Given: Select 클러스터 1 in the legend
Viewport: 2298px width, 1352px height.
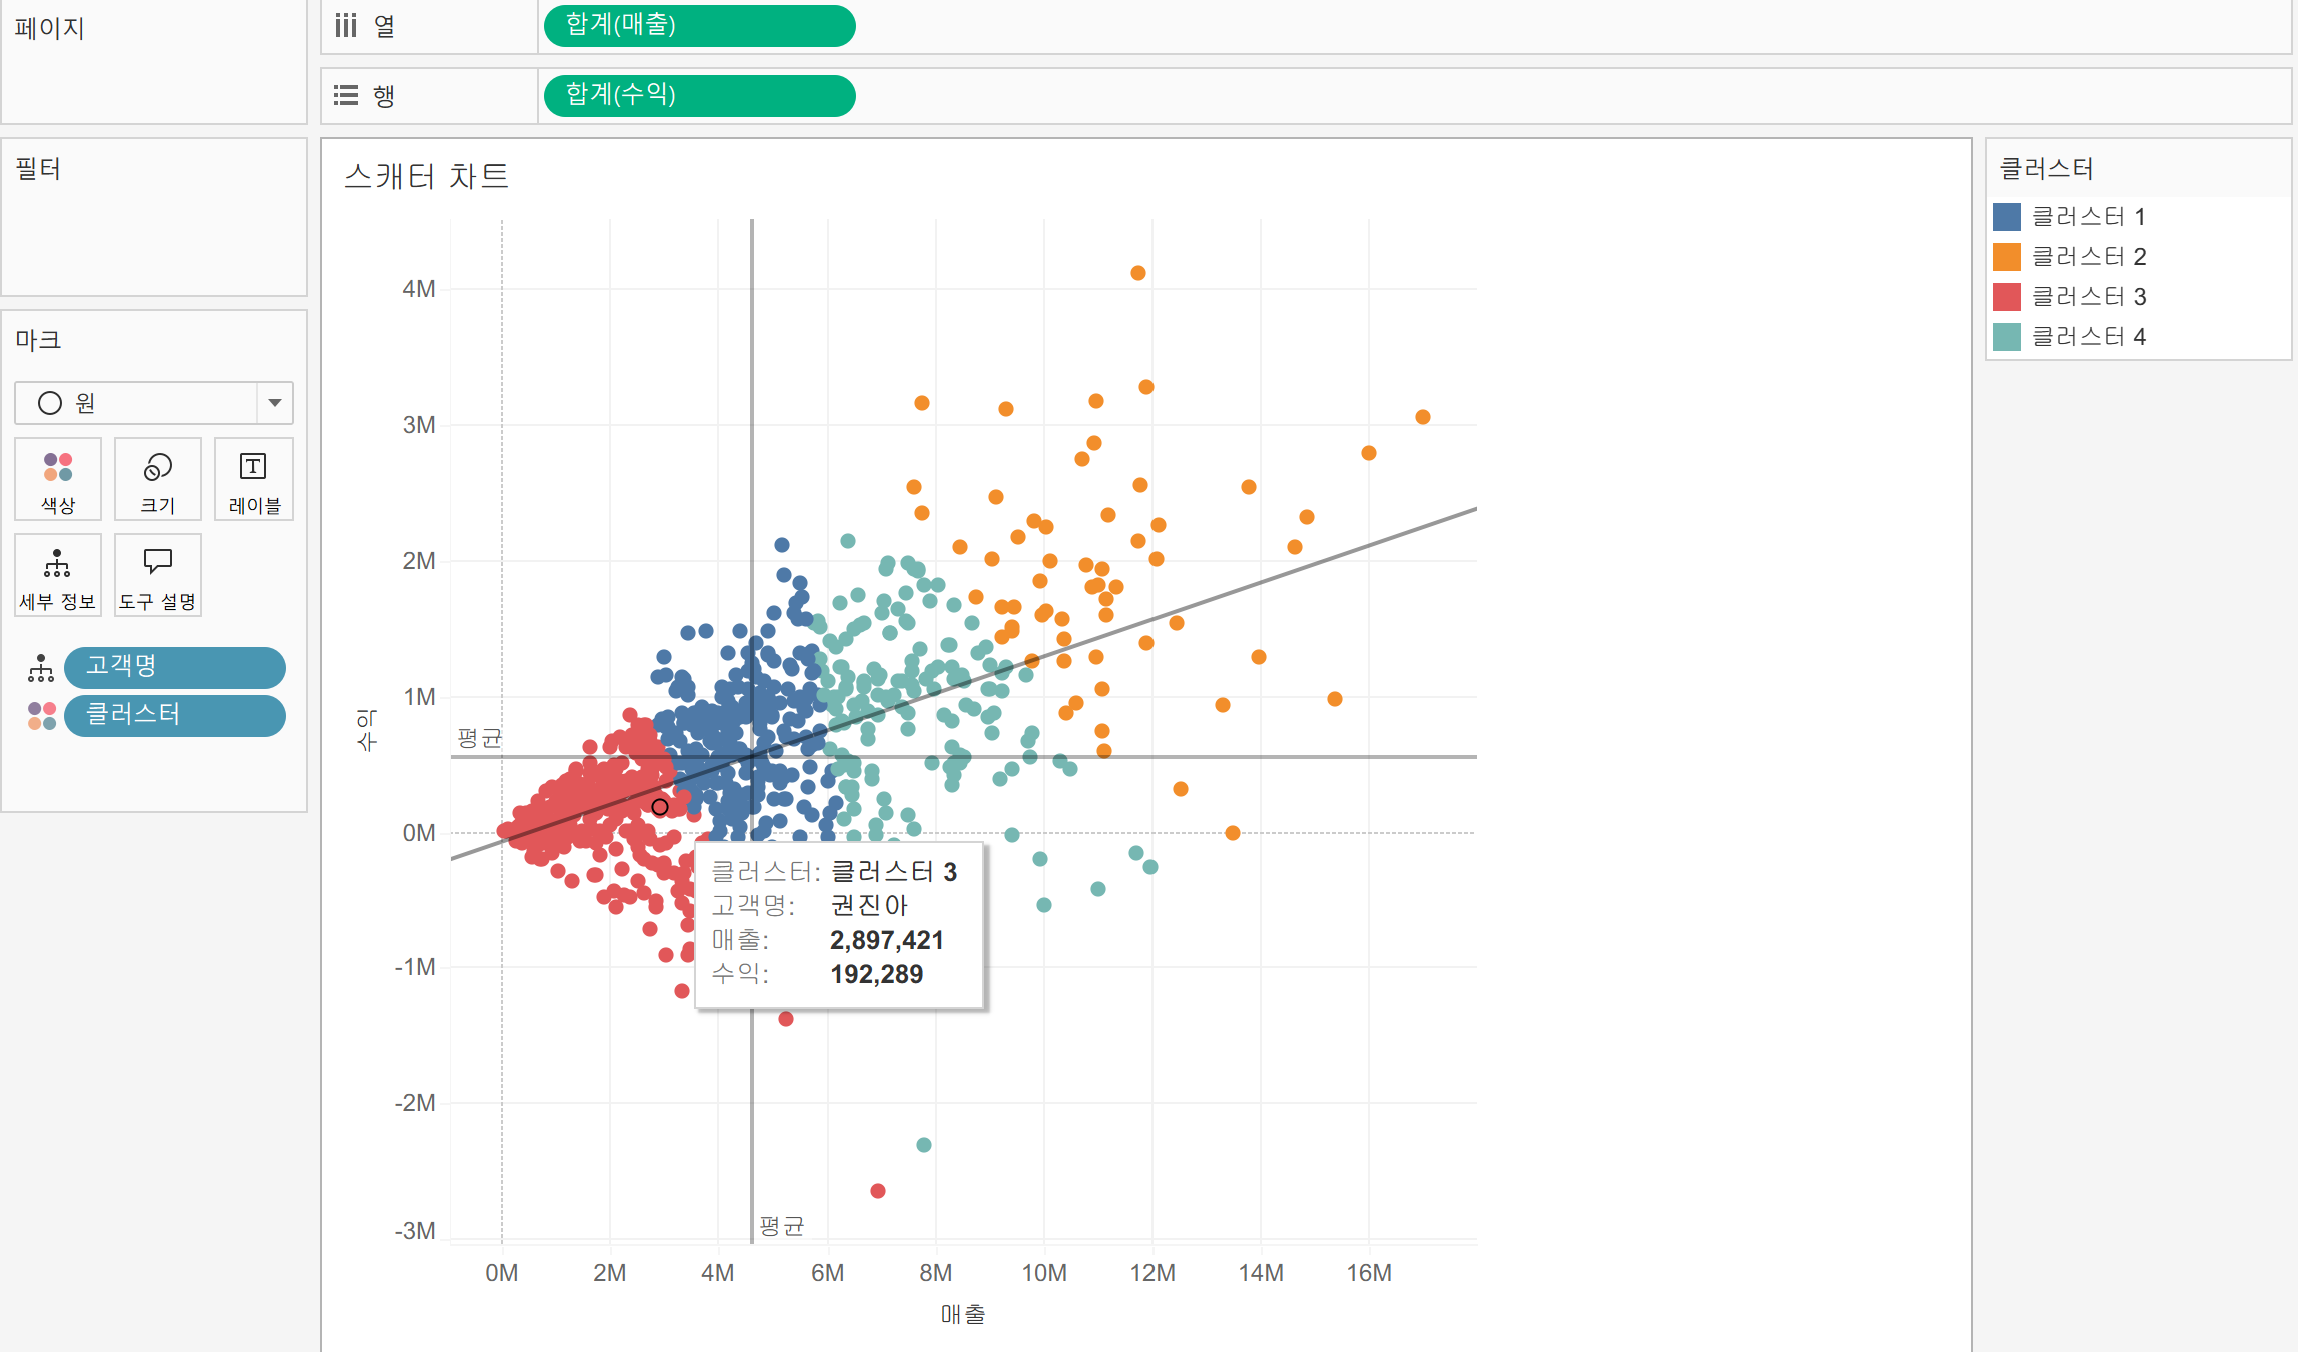Looking at the screenshot, I should click(x=2087, y=216).
